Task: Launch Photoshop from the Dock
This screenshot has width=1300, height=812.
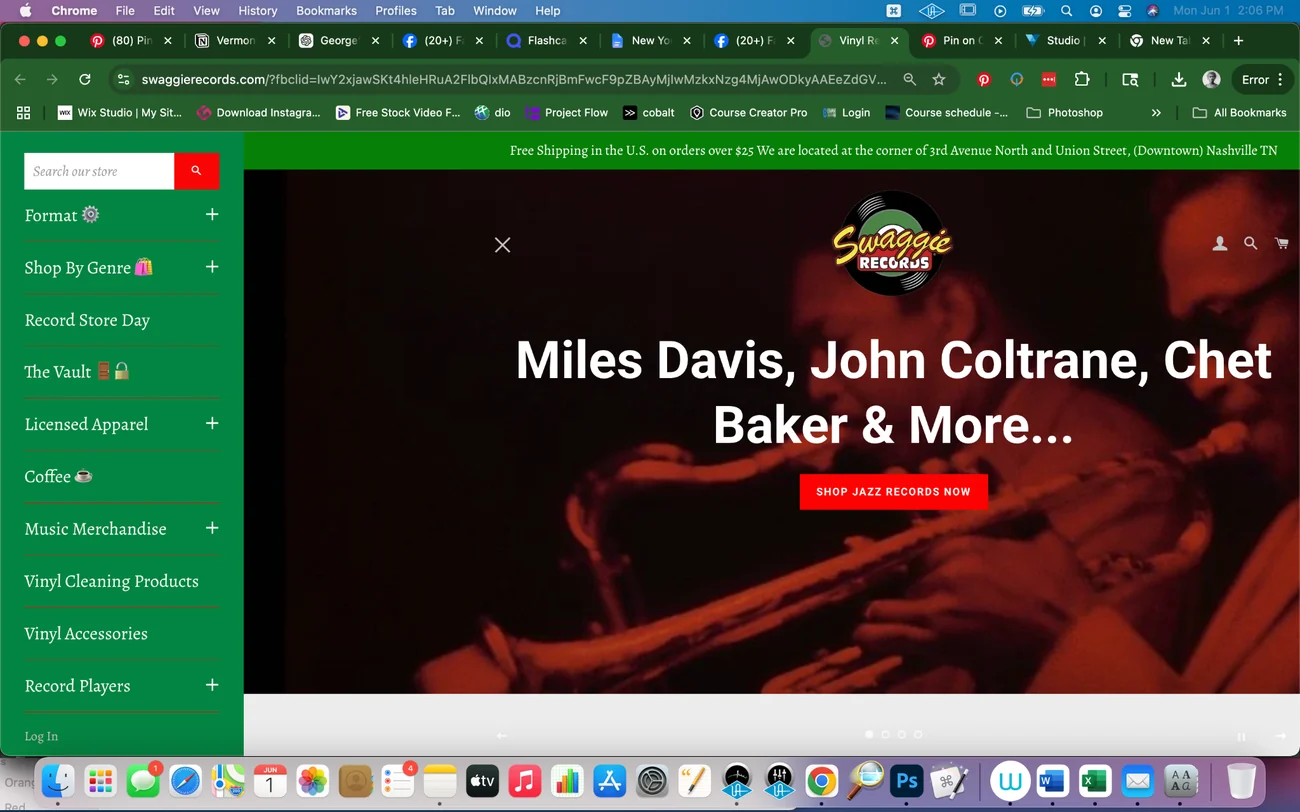Action: click(x=907, y=781)
